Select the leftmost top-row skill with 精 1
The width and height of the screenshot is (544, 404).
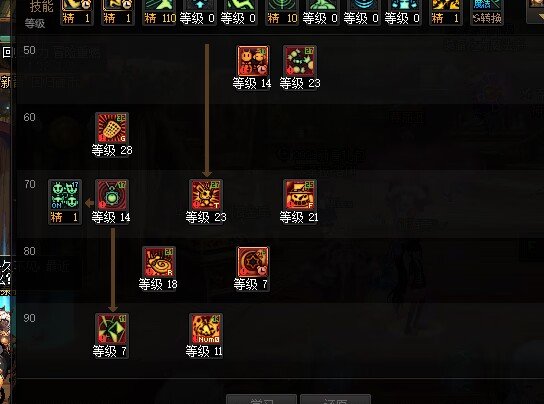(x=77, y=10)
